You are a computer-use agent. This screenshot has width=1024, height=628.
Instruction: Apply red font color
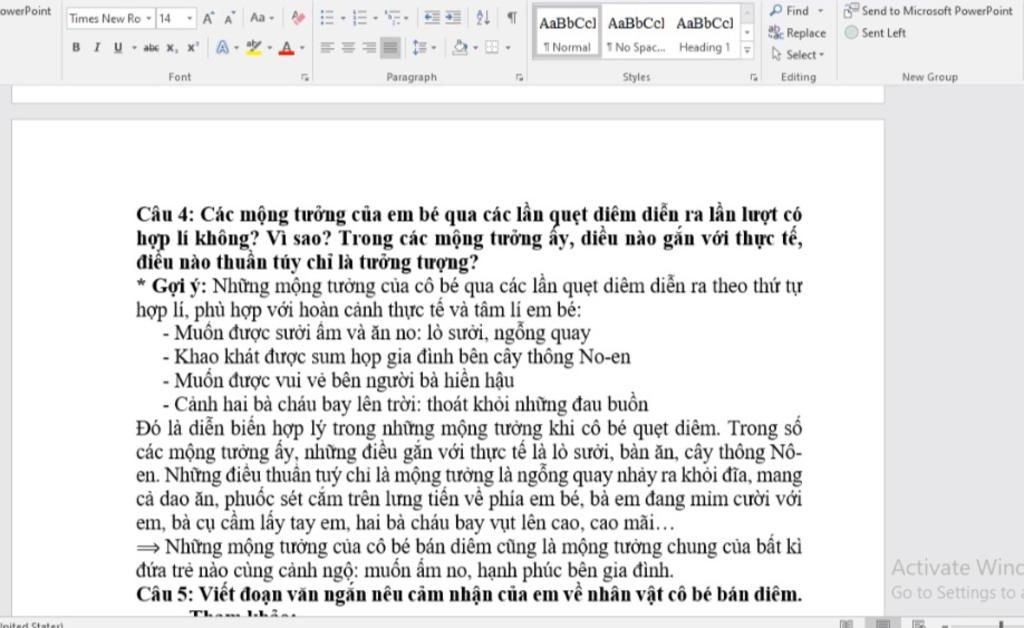(x=286, y=48)
